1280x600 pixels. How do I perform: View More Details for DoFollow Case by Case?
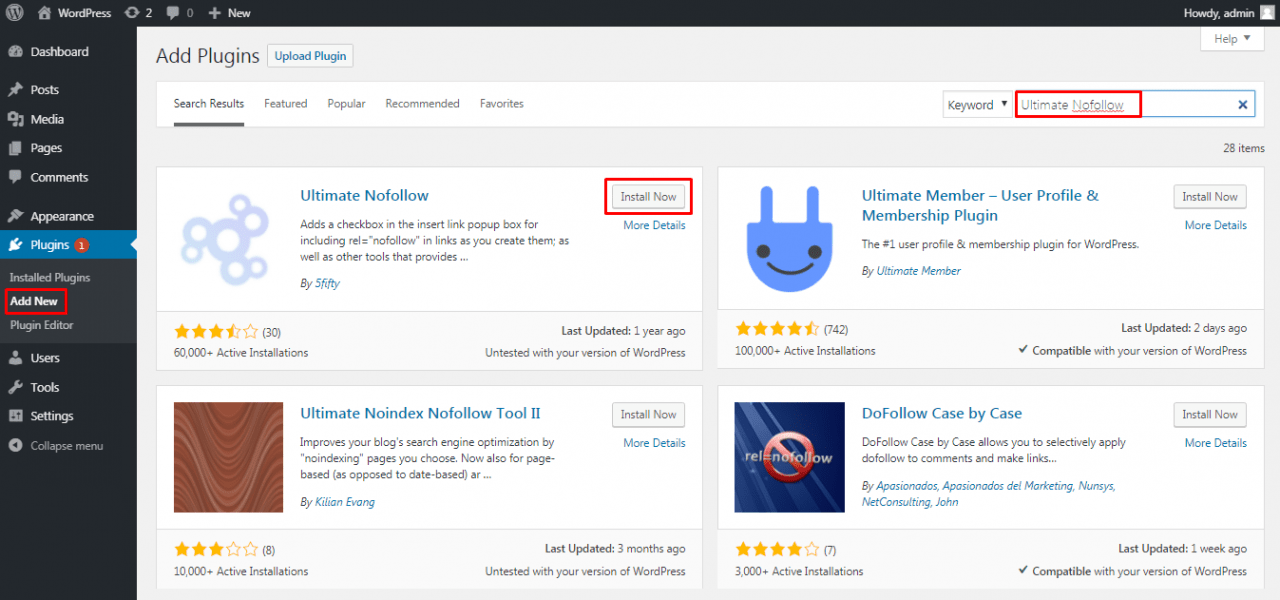[1216, 443]
